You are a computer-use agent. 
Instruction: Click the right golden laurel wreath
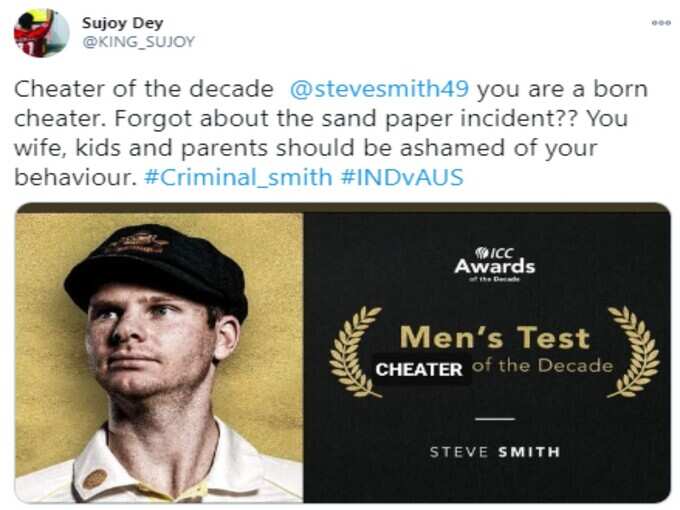[x=633, y=352]
